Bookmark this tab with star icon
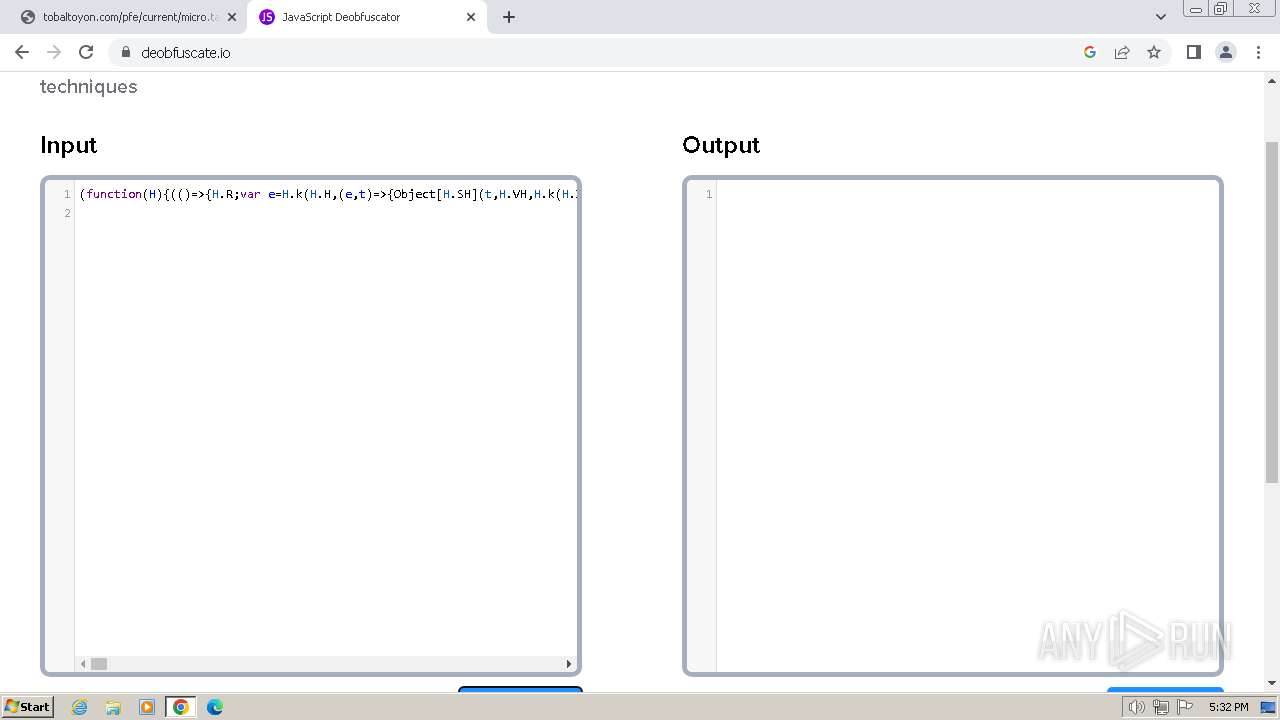 [1154, 52]
